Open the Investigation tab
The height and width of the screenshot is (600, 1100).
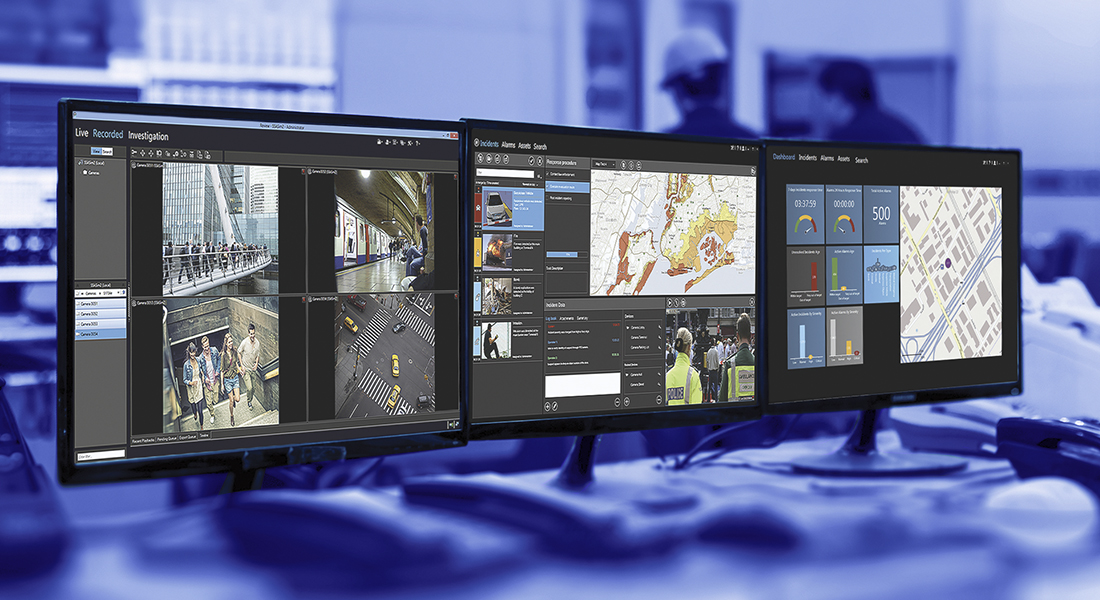click(x=148, y=136)
